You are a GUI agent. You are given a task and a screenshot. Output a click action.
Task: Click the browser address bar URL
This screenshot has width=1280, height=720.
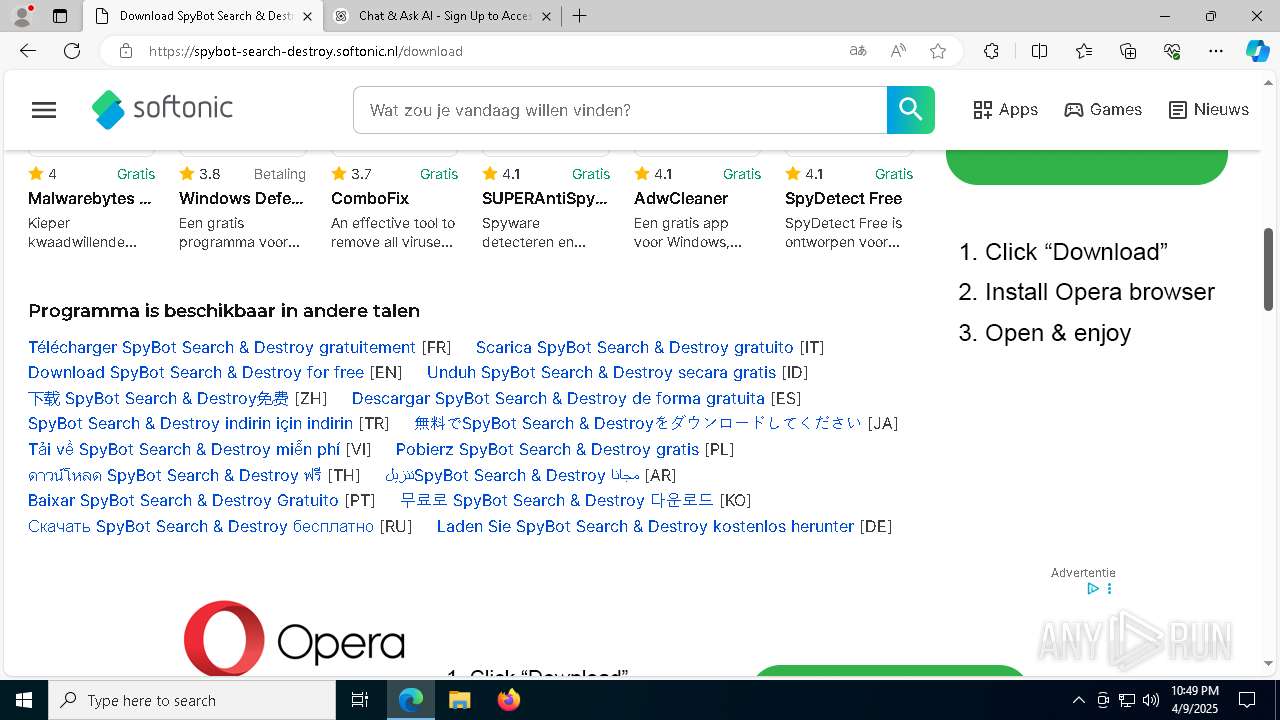(306, 51)
